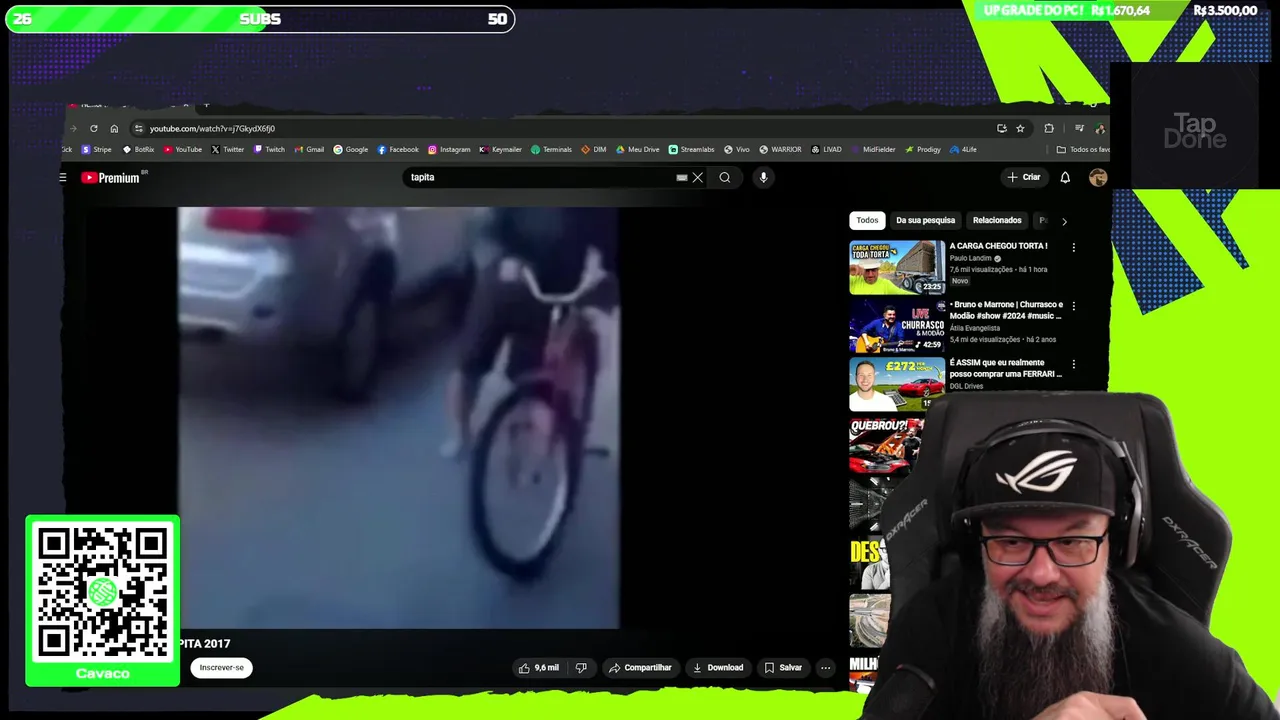The width and height of the screenshot is (1280, 720).
Task: Open the Vivo bookmark
Action: pyautogui.click(x=736, y=149)
